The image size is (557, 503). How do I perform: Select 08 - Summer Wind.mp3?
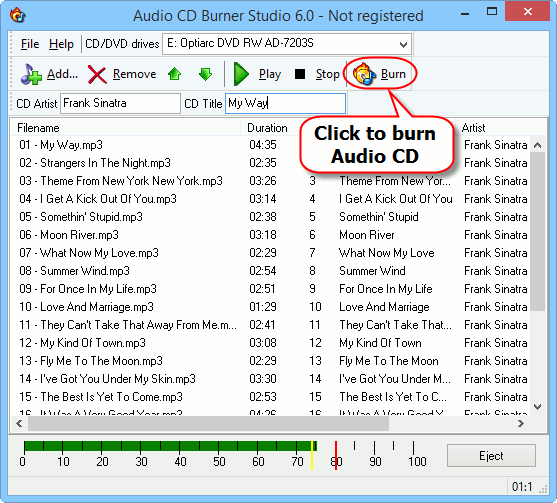click(74, 271)
